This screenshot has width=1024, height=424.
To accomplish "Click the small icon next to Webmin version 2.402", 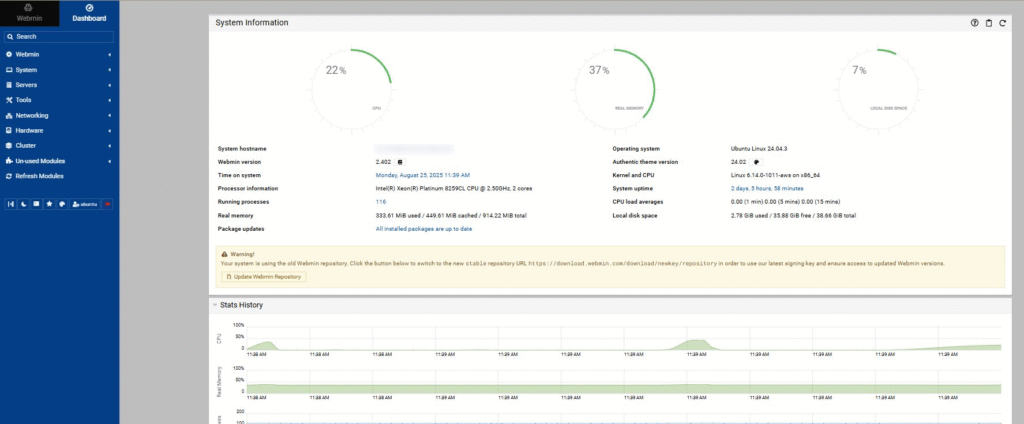I will [400, 162].
